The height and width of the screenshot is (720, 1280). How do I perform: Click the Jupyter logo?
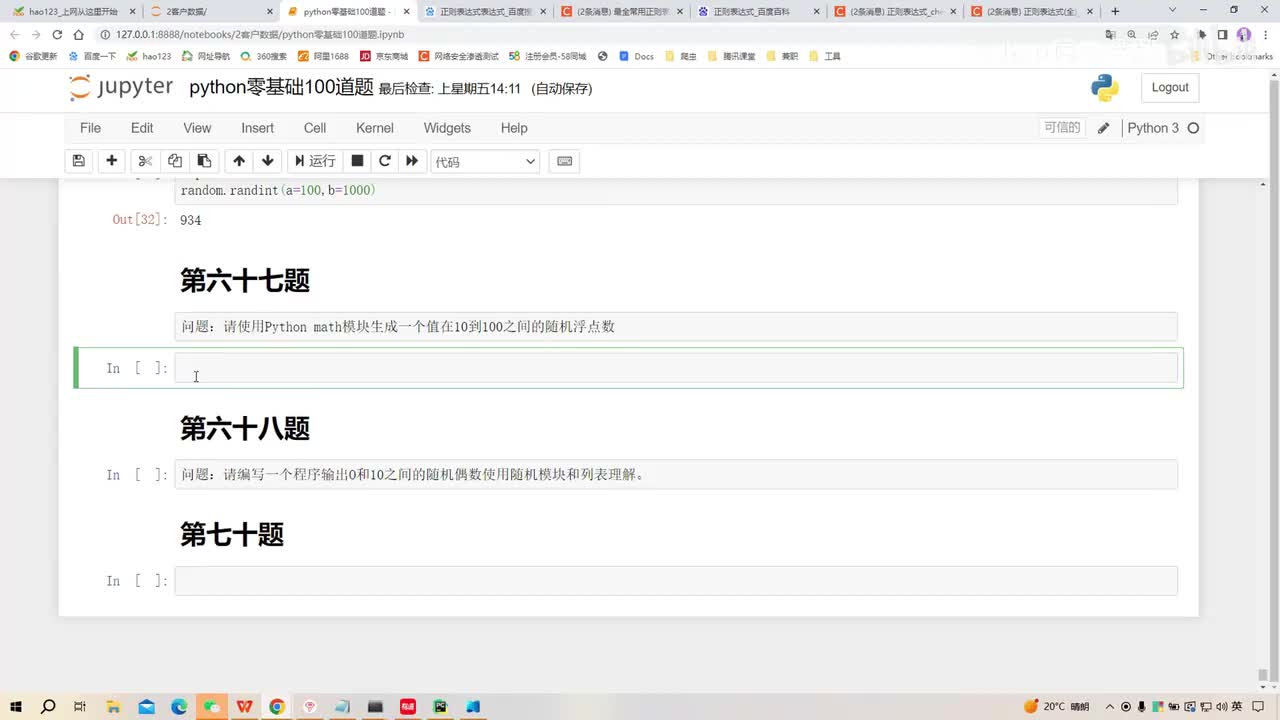(121, 88)
